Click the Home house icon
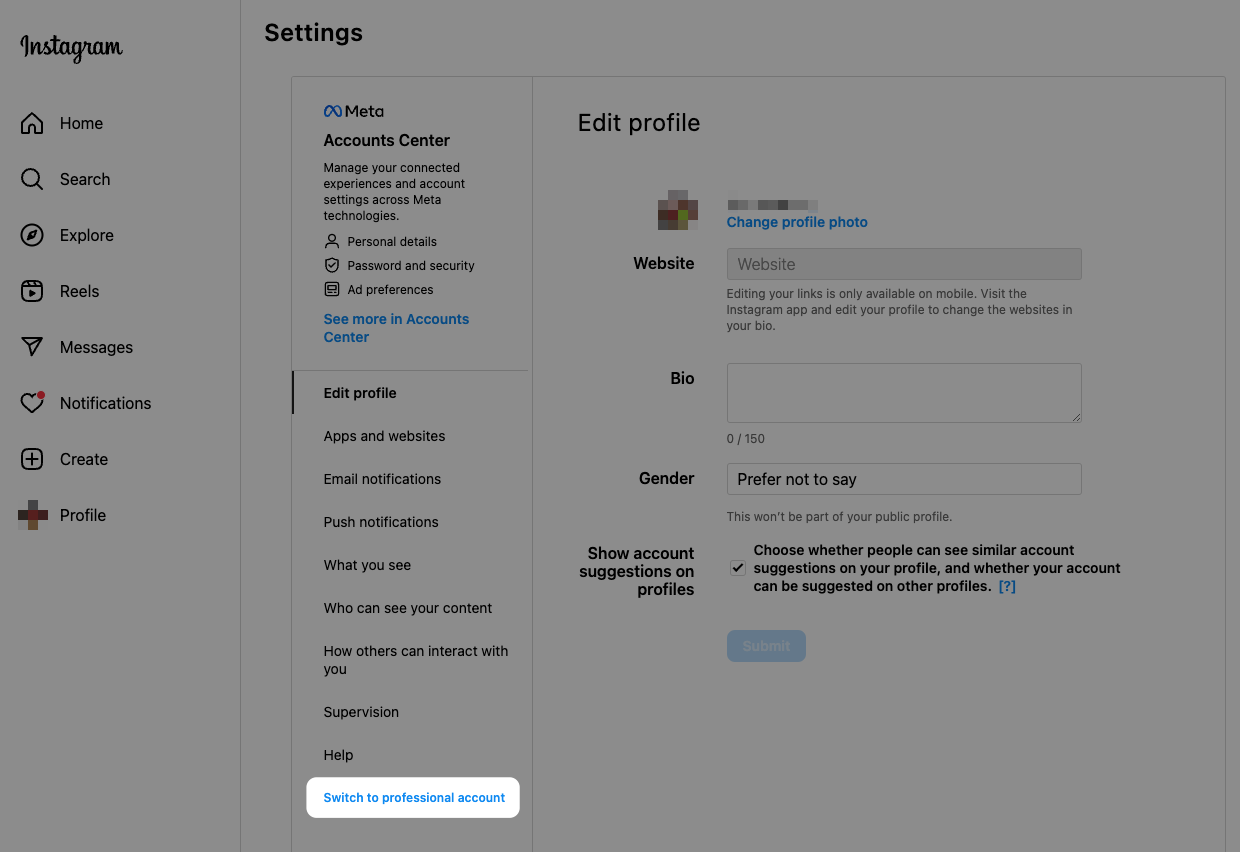 tap(32, 124)
